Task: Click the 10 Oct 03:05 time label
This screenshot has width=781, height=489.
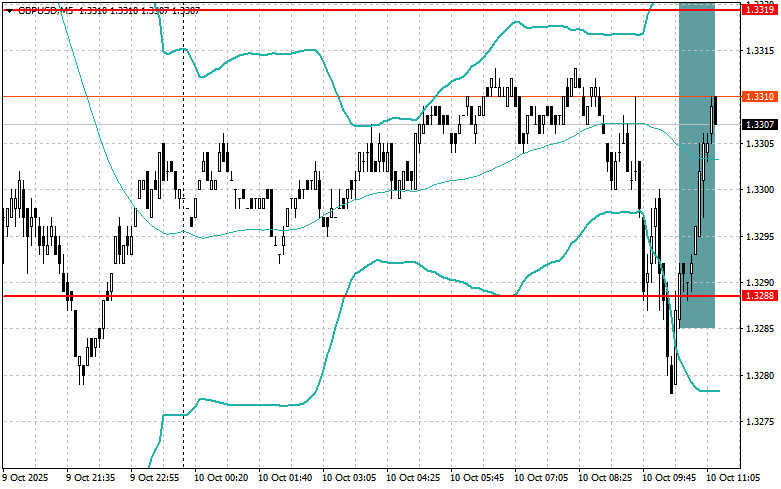Action: tap(348, 478)
